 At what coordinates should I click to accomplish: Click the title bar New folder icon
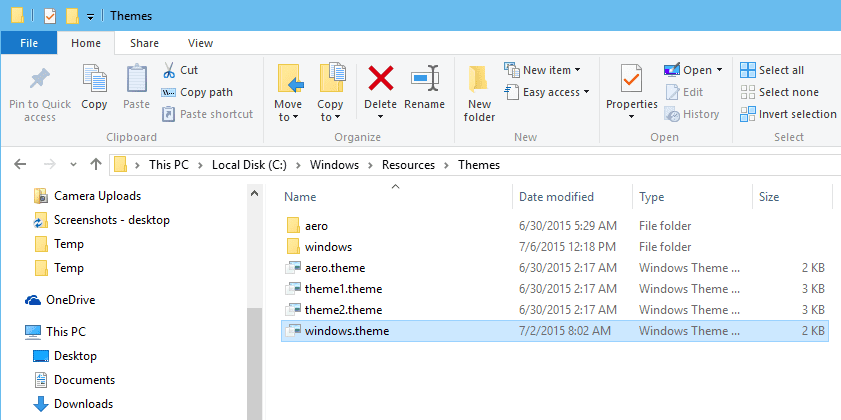[72, 16]
